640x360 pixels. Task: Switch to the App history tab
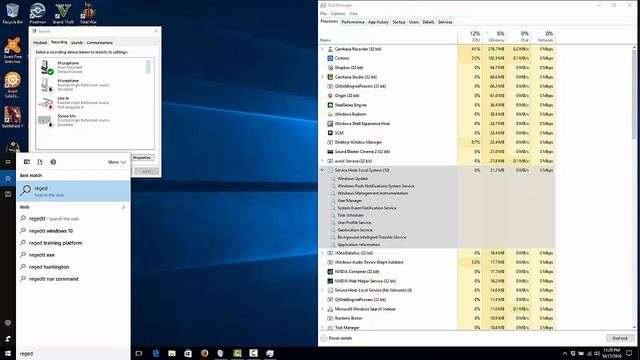point(378,22)
